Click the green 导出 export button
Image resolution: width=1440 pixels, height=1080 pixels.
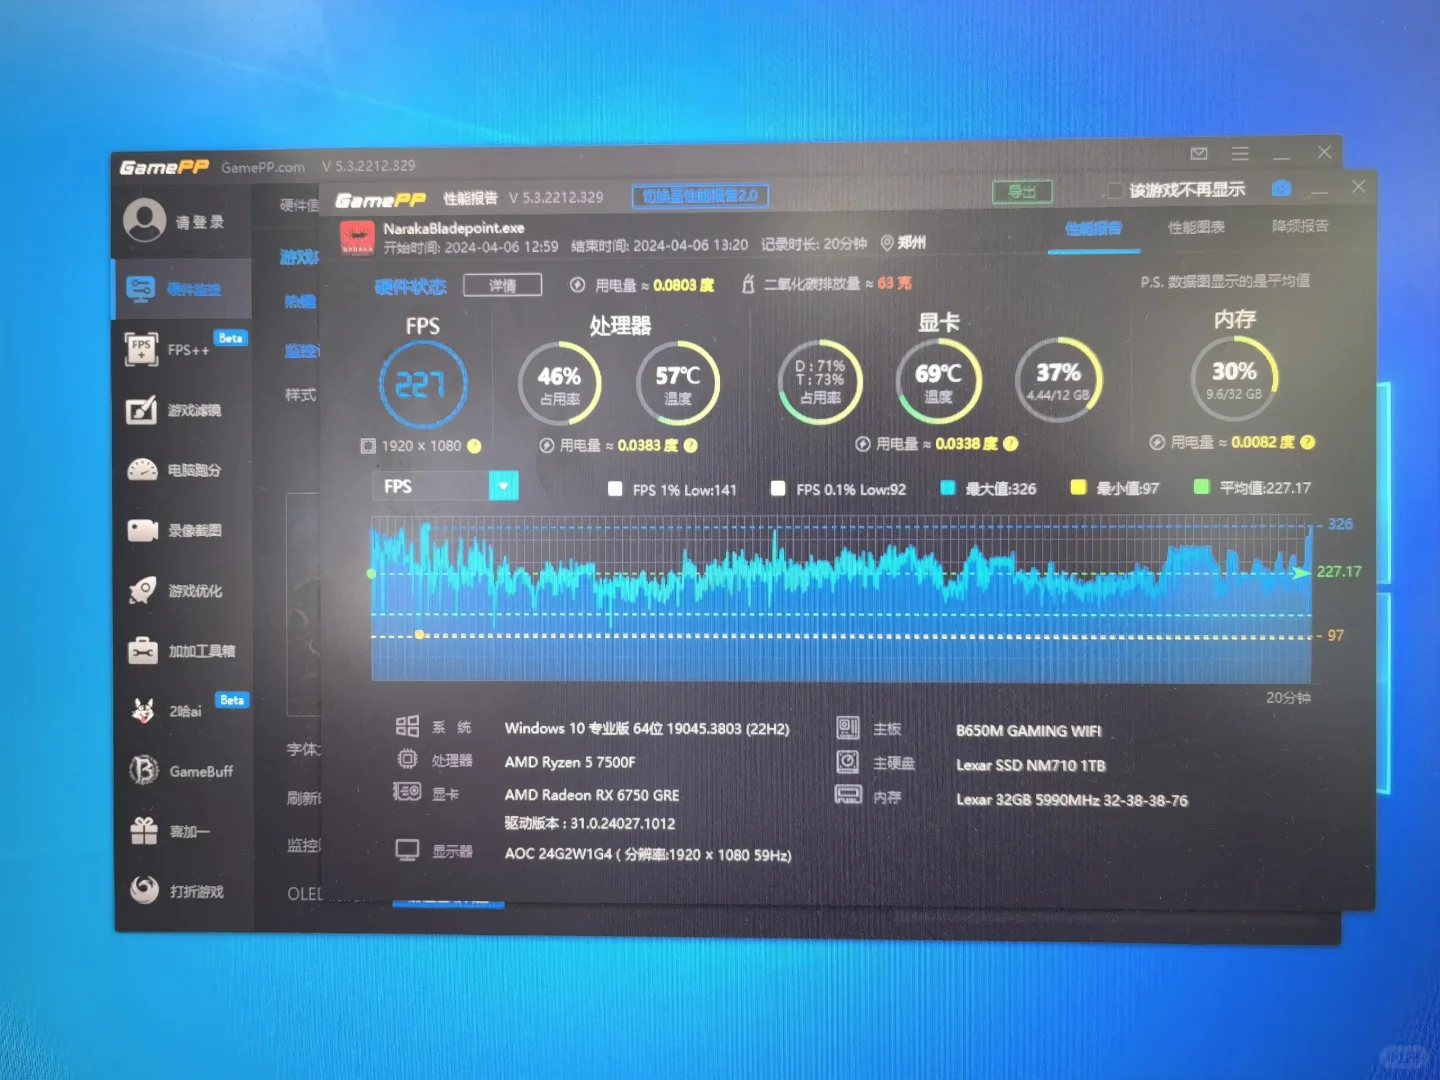coord(1022,191)
